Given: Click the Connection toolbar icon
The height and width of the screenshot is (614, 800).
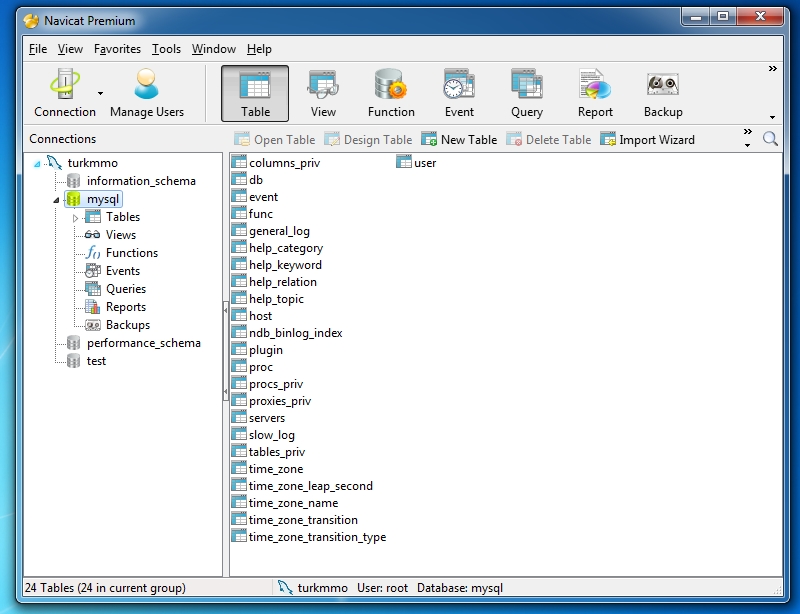Looking at the screenshot, I should pyautogui.click(x=65, y=93).
